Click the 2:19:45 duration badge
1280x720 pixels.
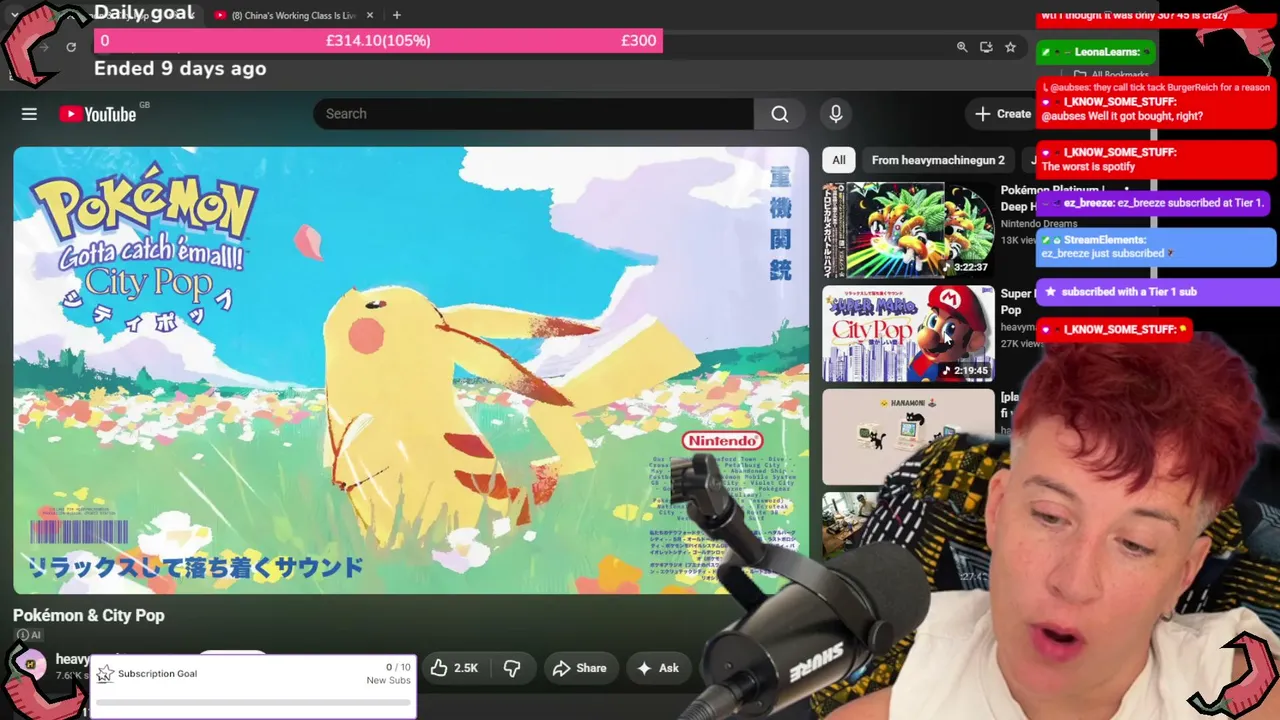pos(965,371)
